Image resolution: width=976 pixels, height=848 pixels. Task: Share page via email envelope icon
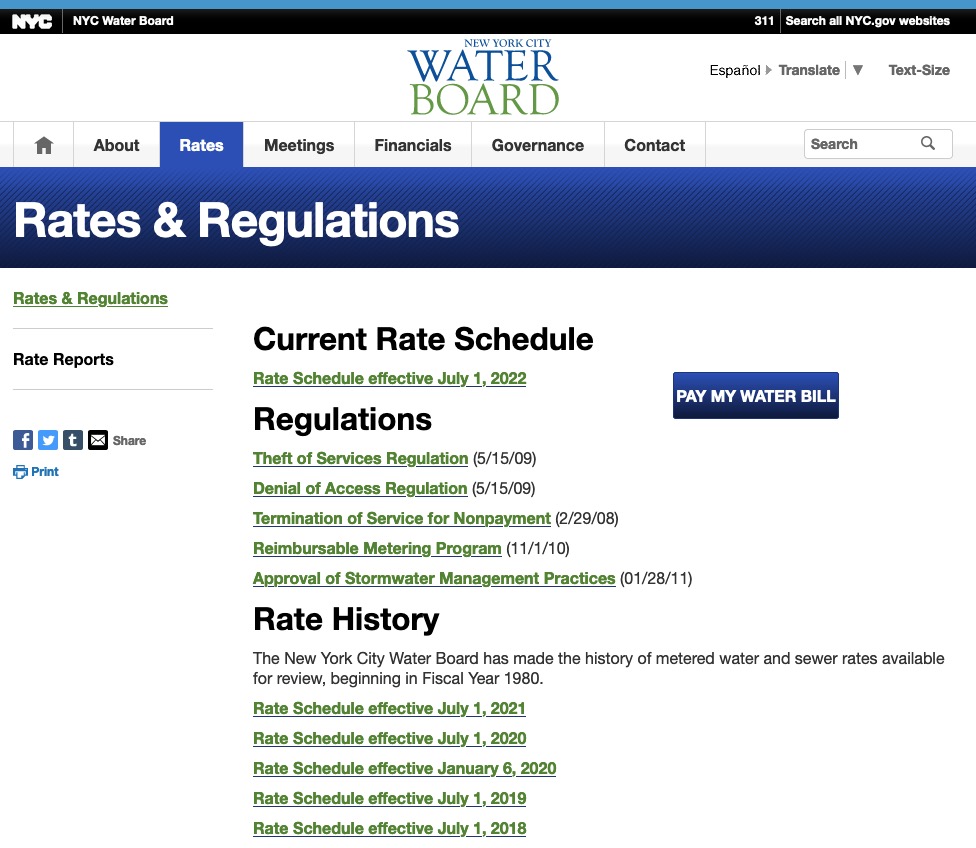coord(98,440)
